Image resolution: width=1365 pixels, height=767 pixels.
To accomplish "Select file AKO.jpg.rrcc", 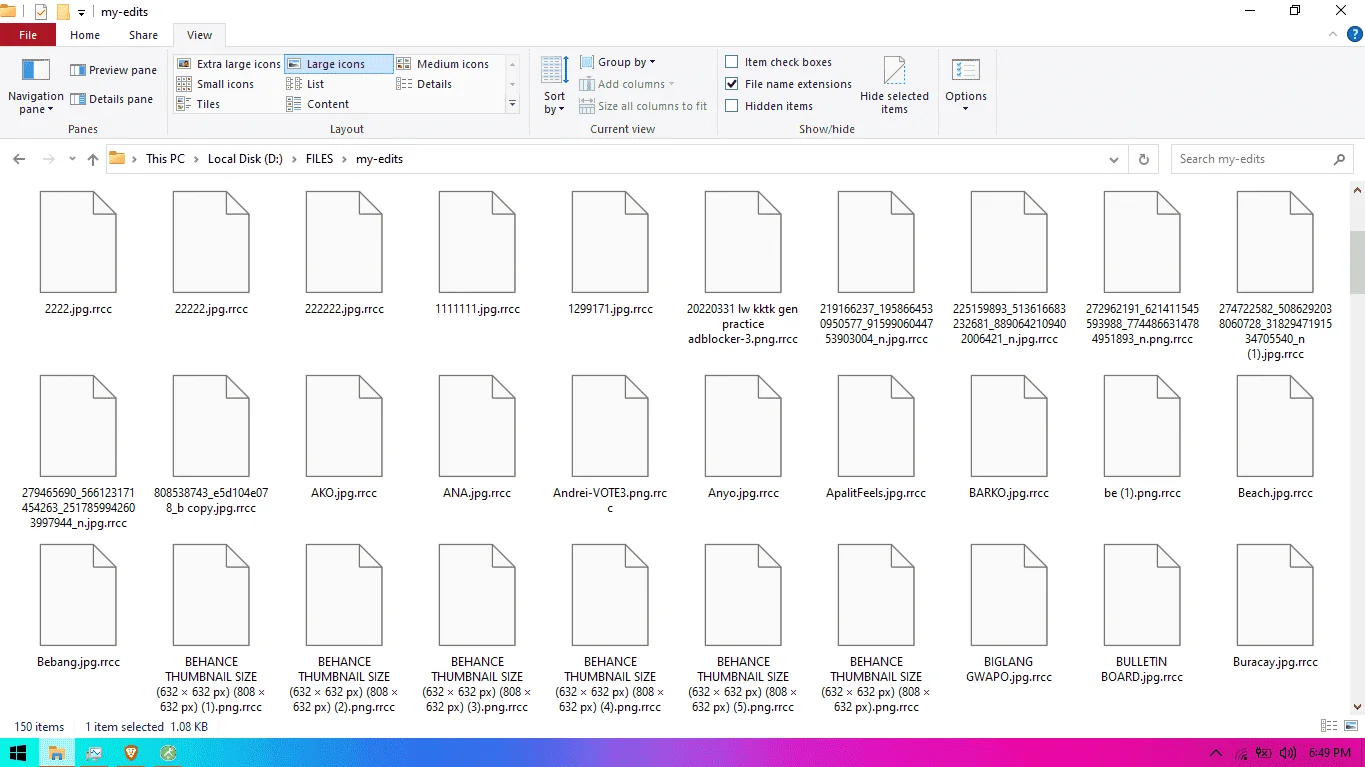I will (x=344, y=438).
